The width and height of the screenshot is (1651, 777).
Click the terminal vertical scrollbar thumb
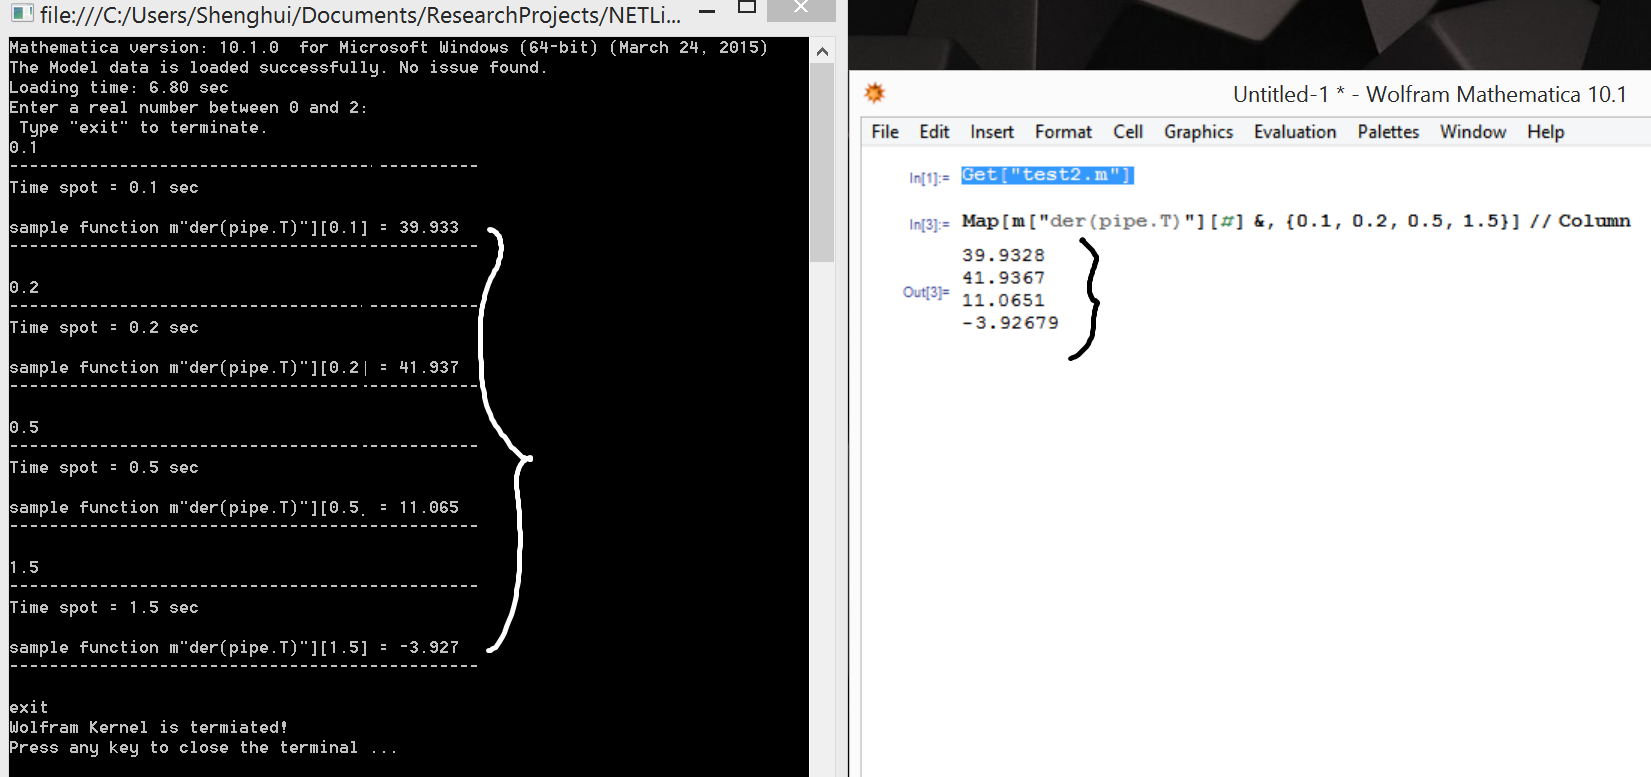822,163
